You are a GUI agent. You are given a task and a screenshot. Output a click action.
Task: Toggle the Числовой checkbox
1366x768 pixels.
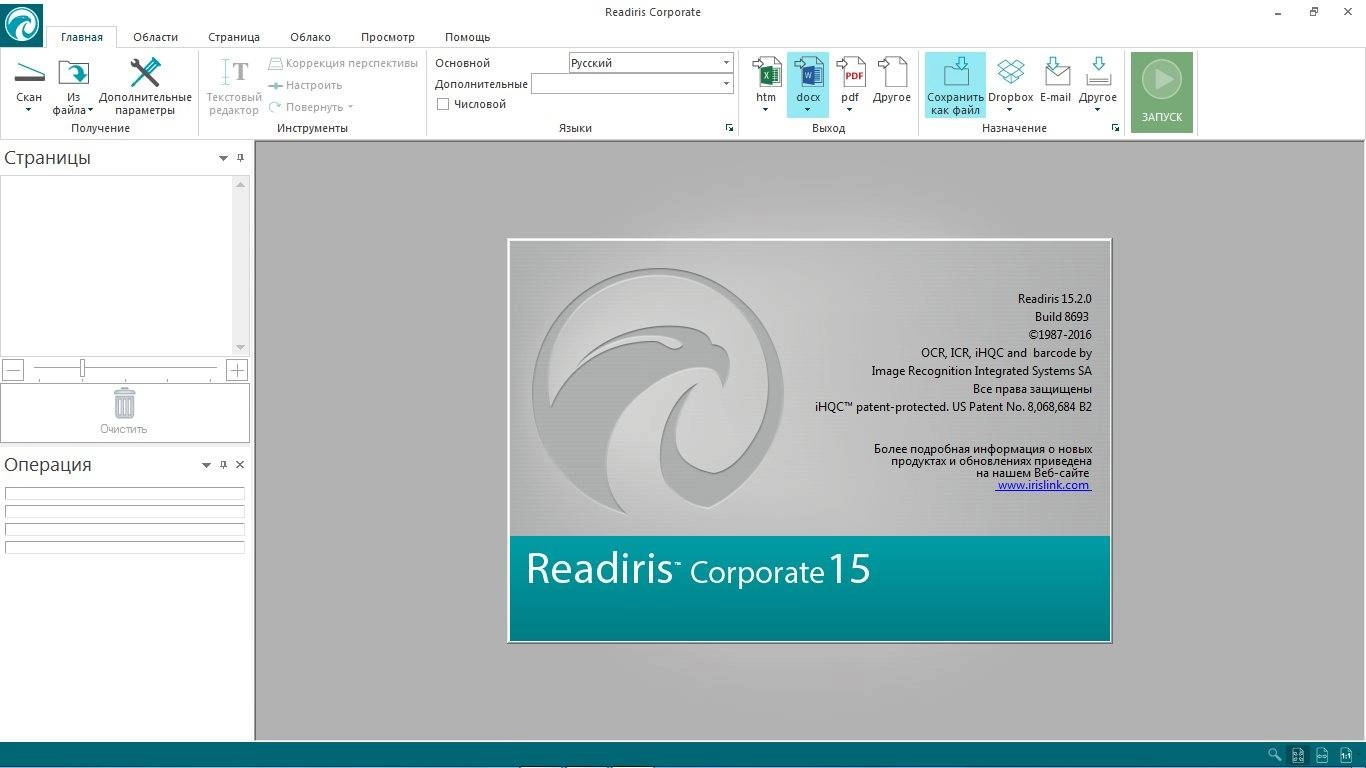click(x=443, y=104)
